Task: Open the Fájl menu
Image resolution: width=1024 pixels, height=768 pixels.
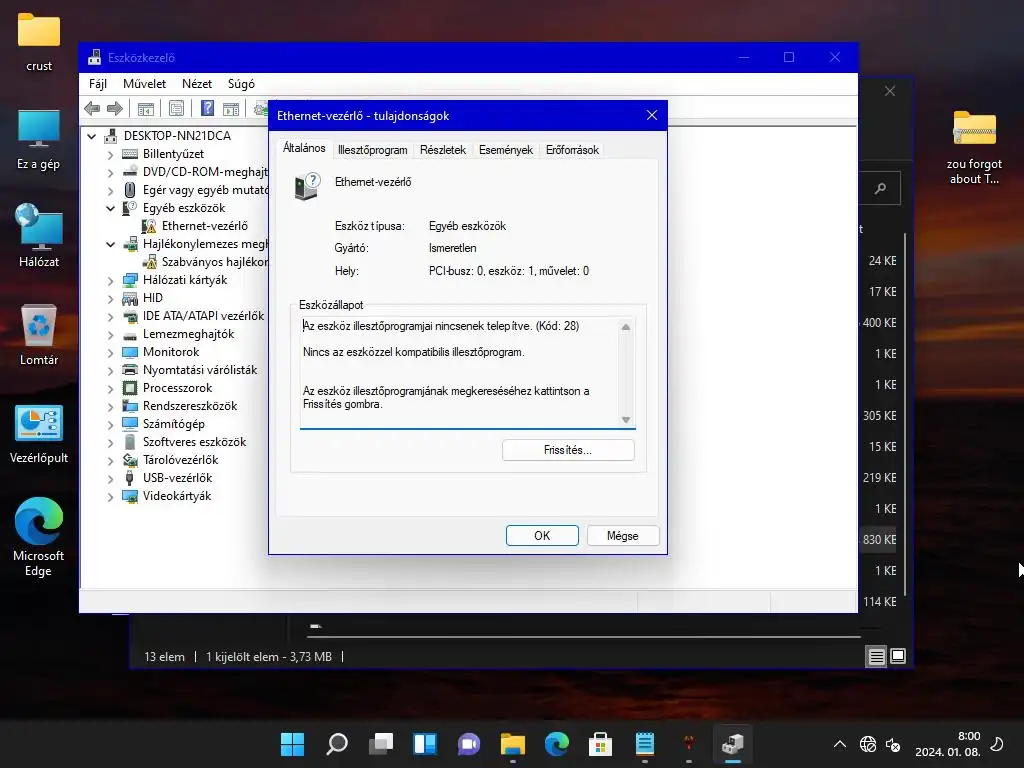Action: pos(97,84)
